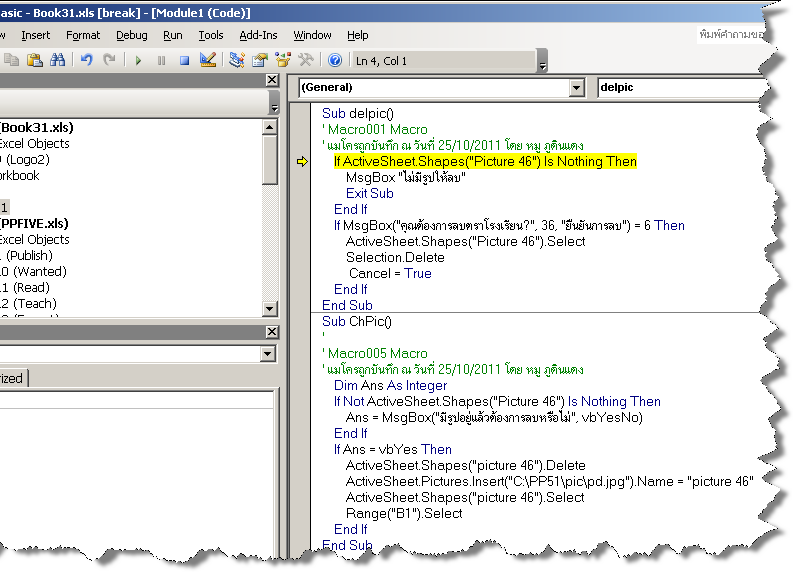
Task: Open the Help question mark icon
Action: [x=335, y=61]
